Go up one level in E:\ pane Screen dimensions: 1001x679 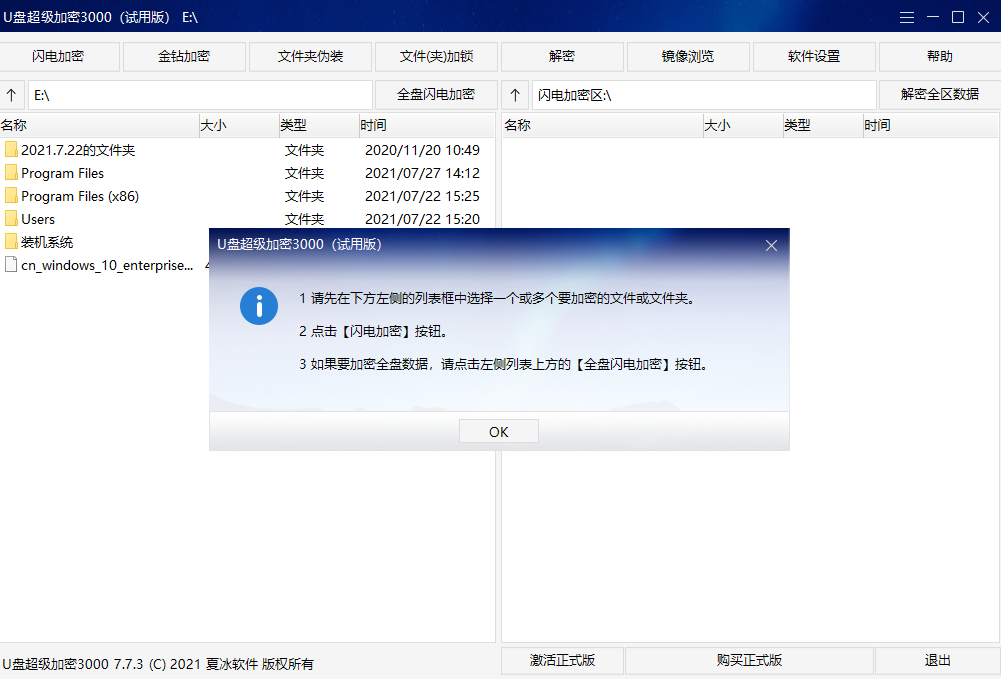(11, 95)
